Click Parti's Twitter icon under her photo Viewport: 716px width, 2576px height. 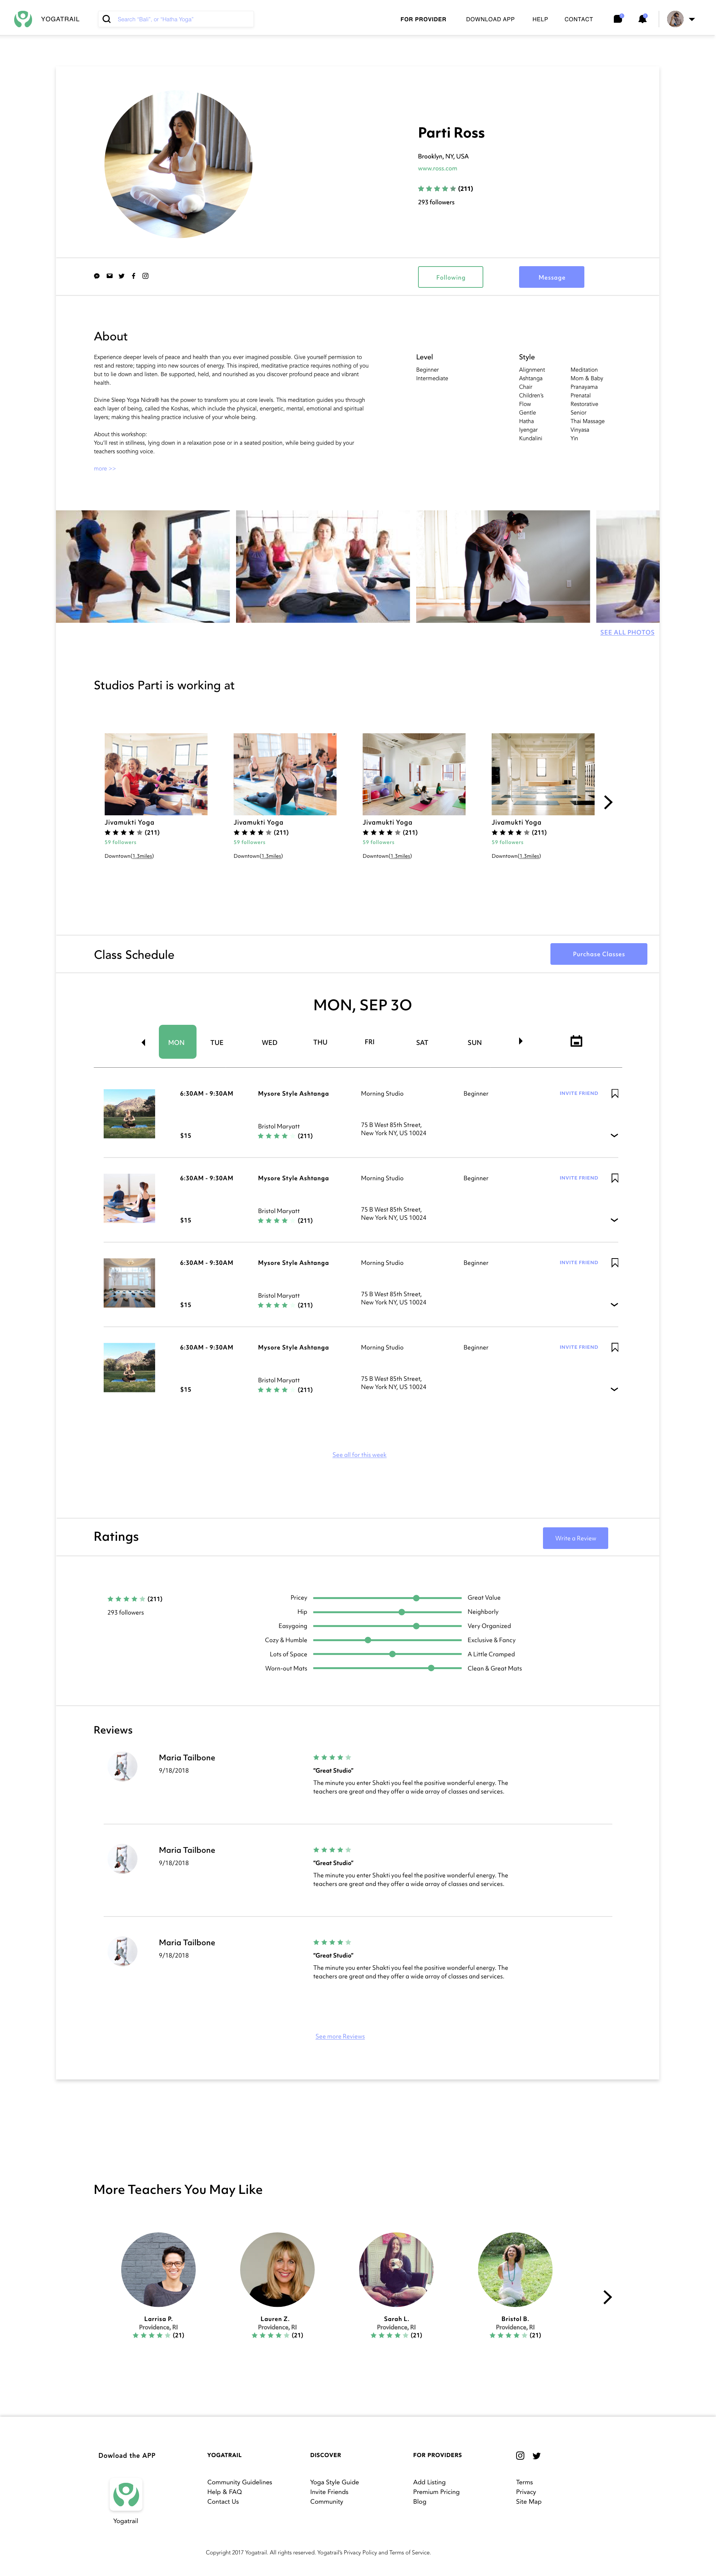coord(122,276)
